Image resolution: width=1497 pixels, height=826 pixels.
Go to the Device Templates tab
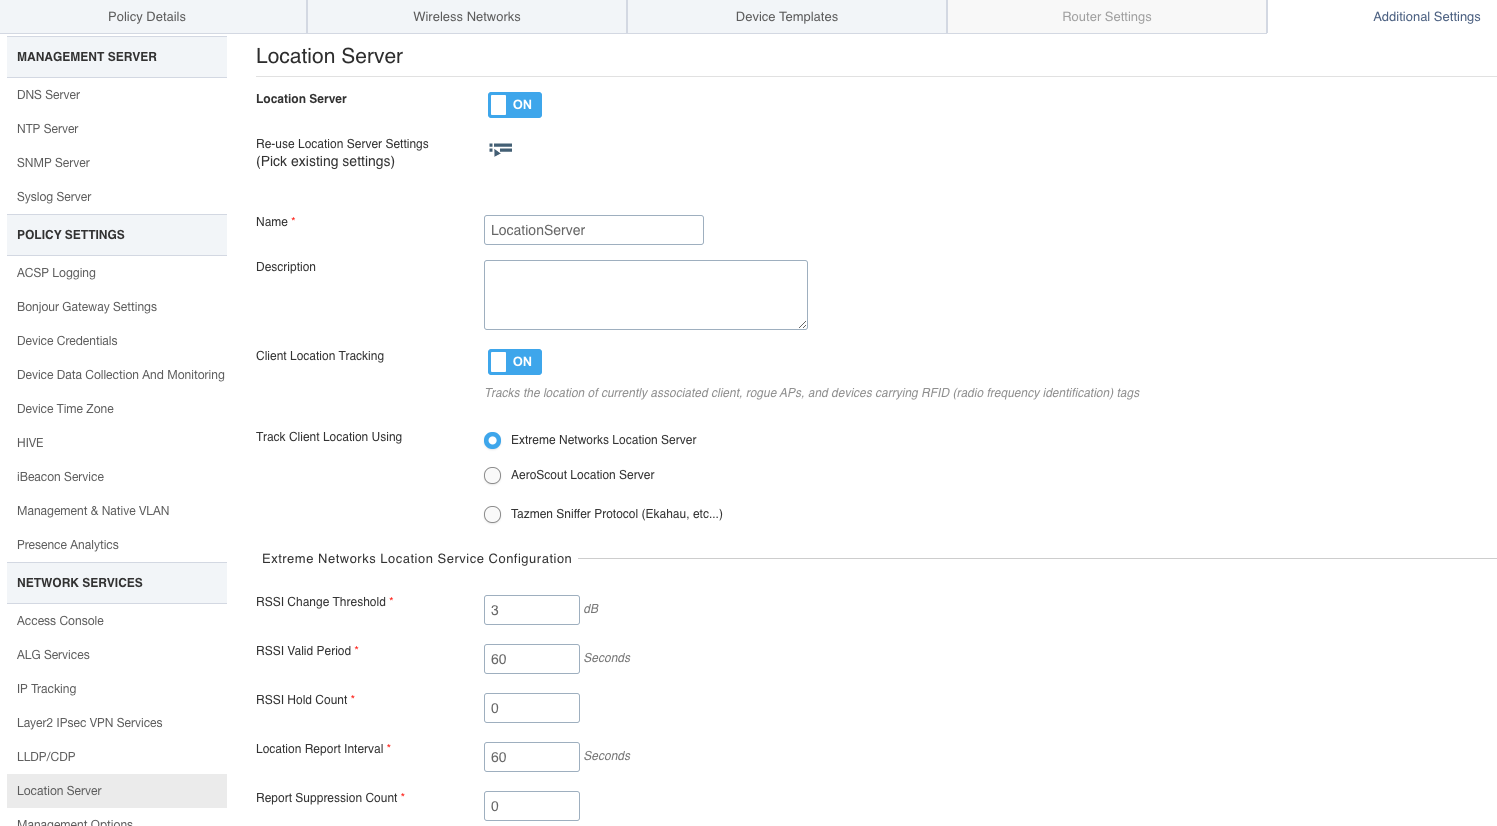click(787, 17)
